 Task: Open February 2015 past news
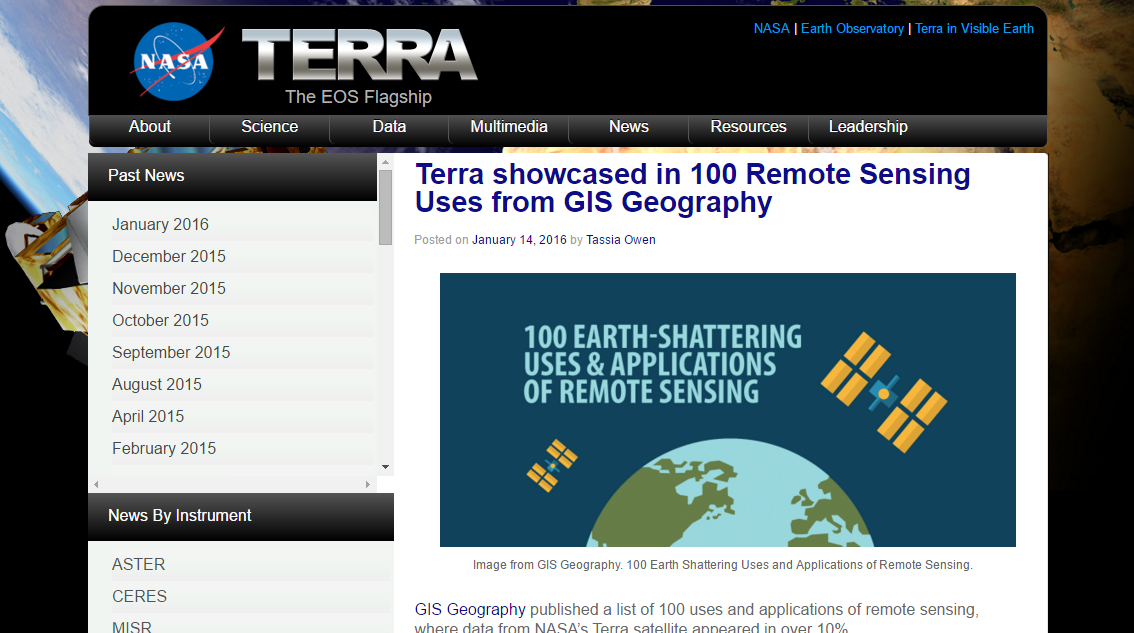click(164, 448)
